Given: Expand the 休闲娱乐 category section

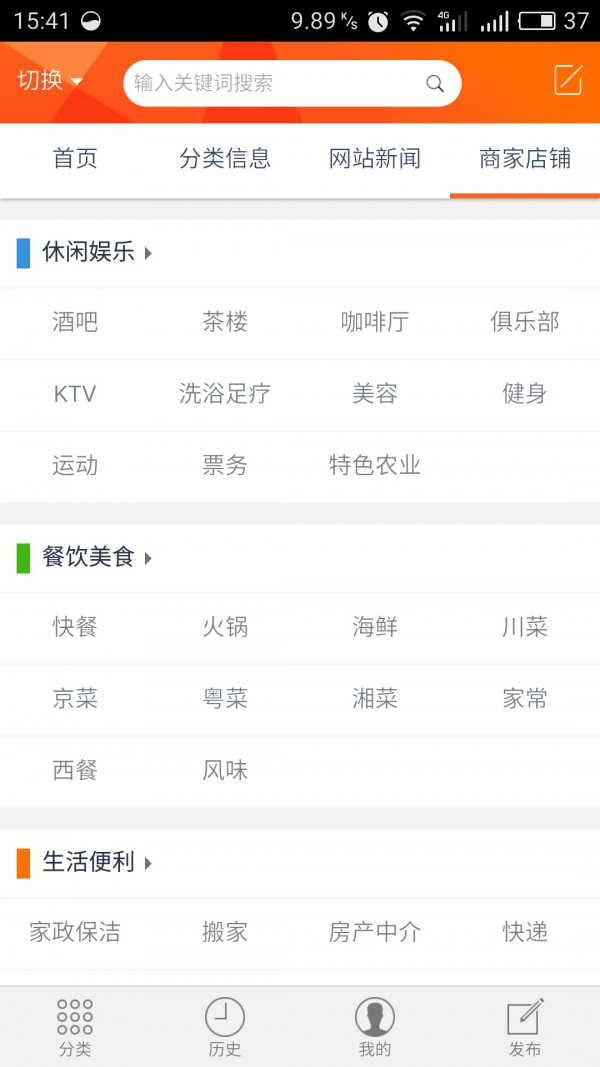Looking at the screenshot, I should [90, 253].
